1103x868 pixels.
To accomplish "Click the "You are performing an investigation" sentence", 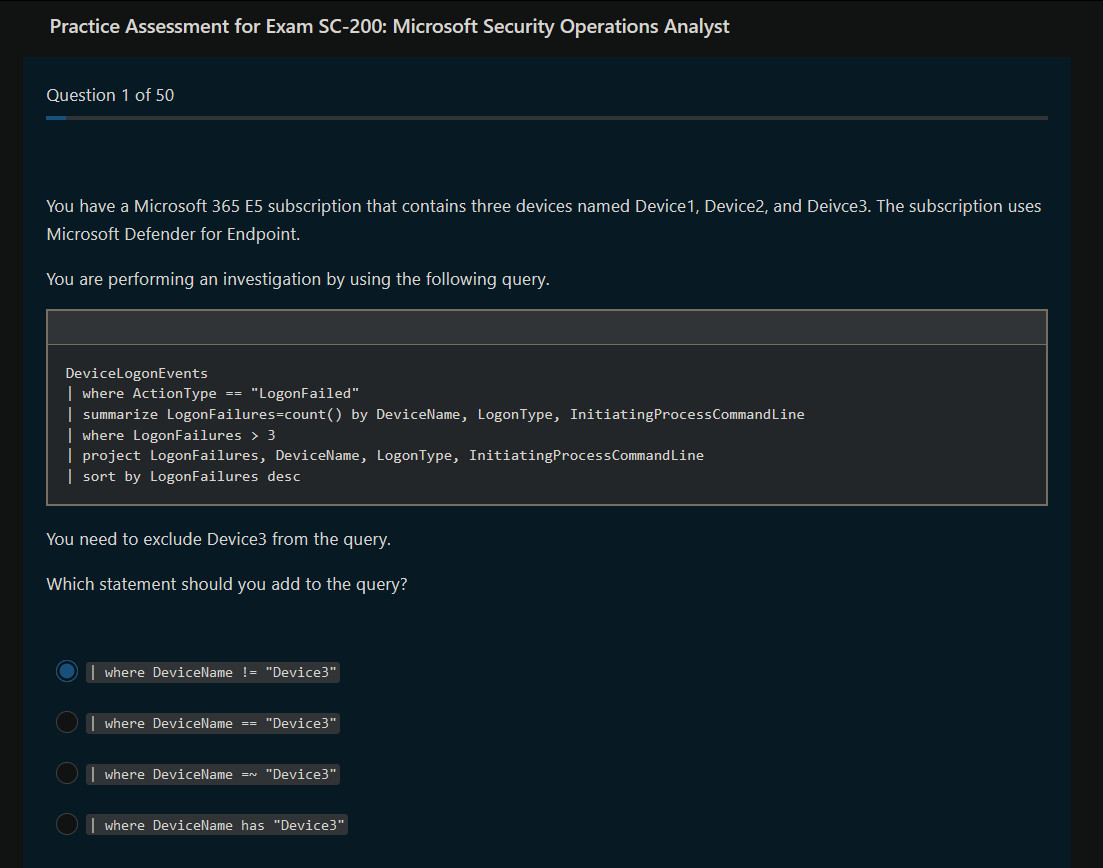I will (x=298, y=279).
